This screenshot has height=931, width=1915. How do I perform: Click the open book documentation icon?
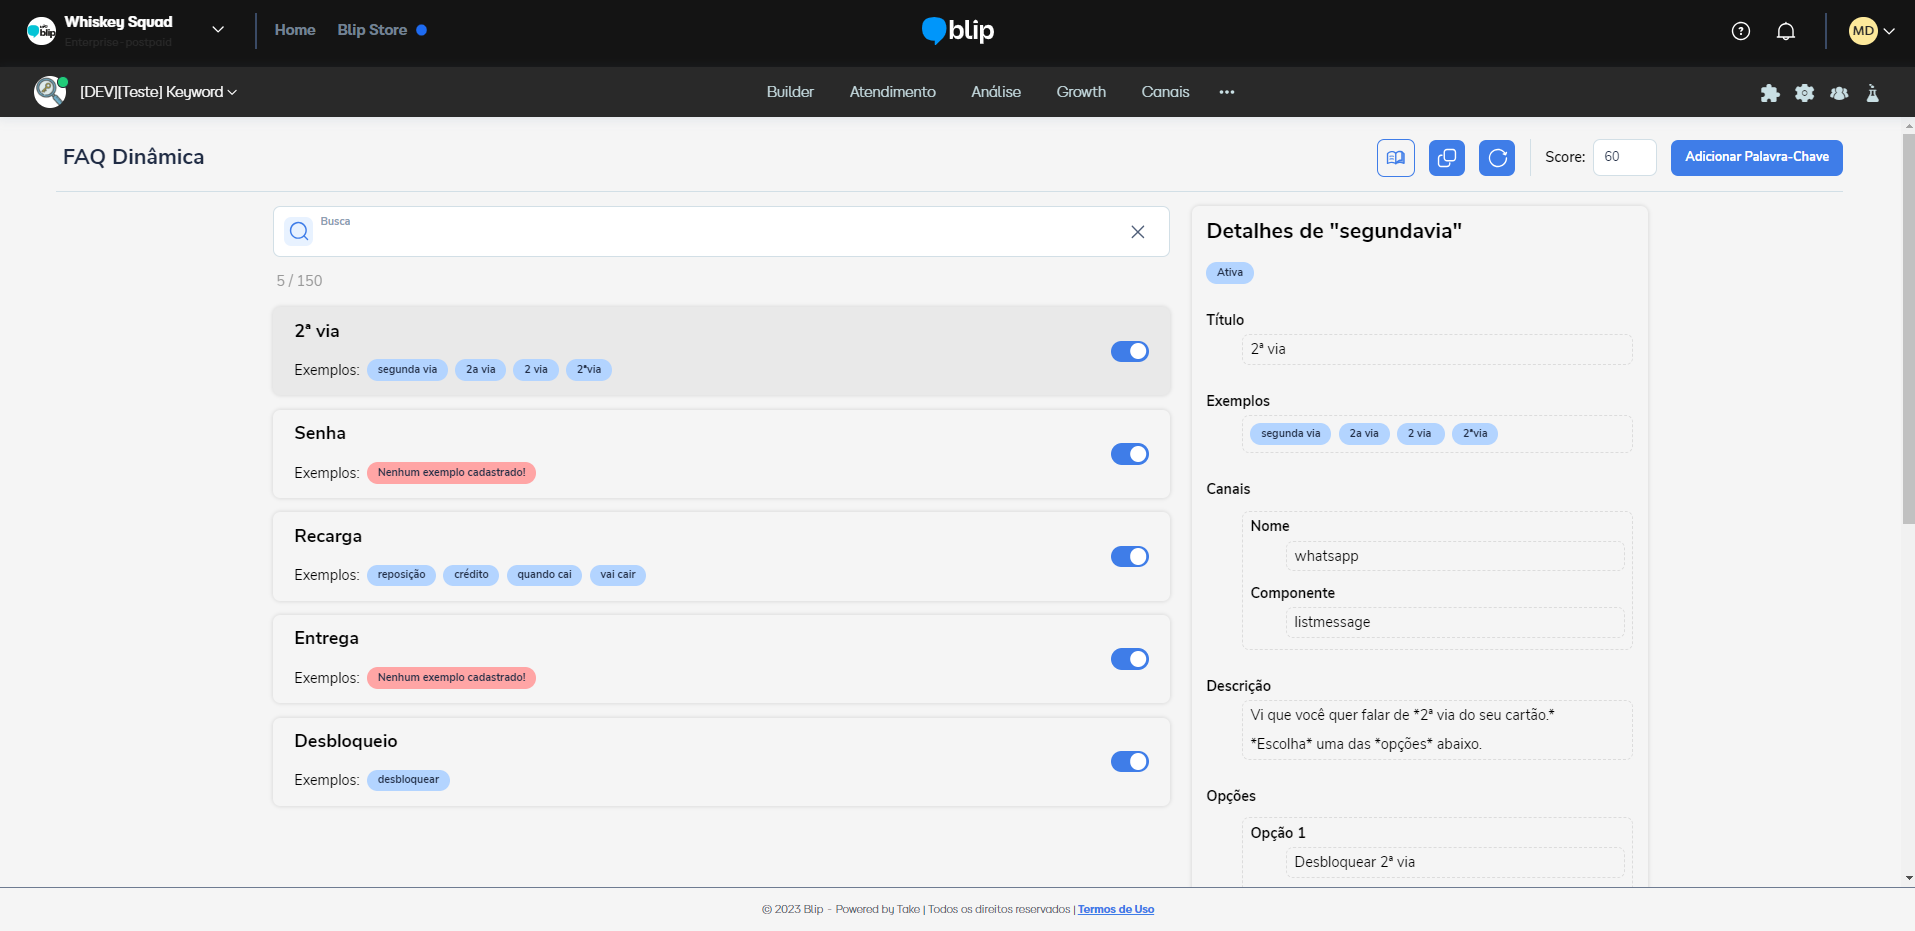pos(1396,158)
